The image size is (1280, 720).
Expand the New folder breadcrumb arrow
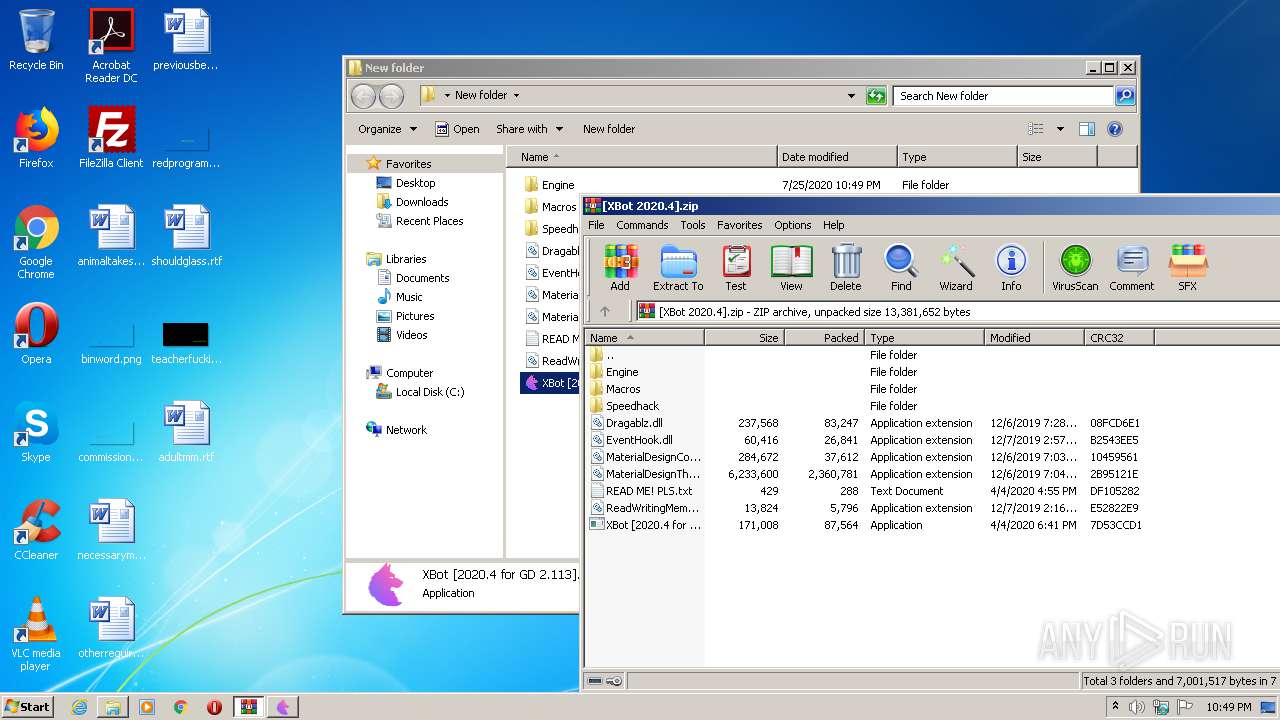516,96
